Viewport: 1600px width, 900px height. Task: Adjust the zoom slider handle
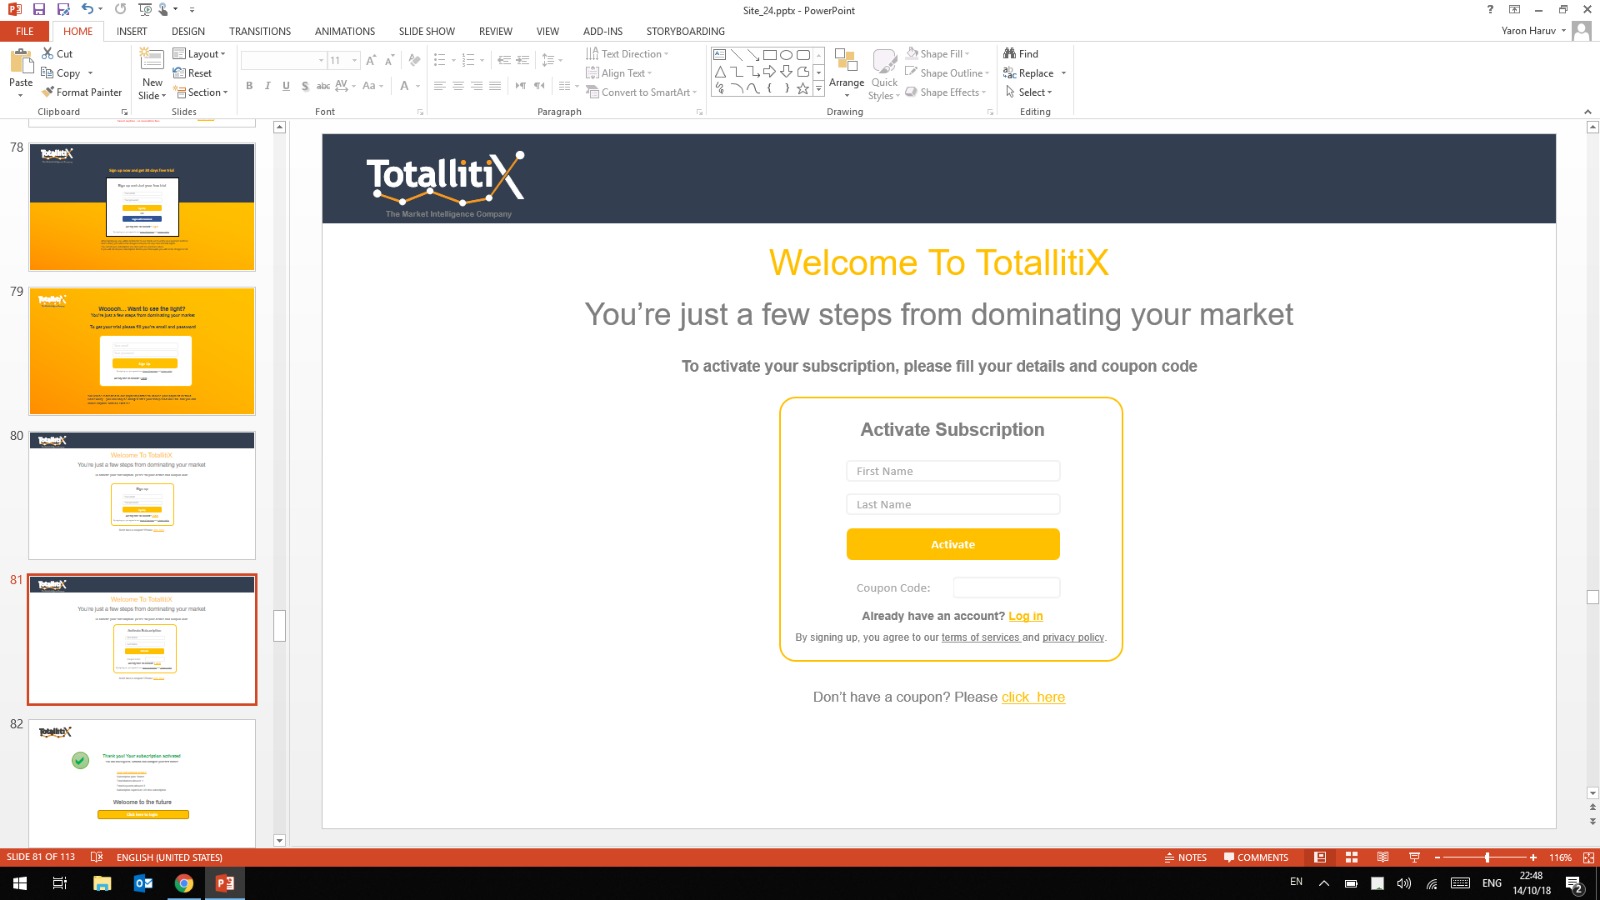pos(1487,857)
